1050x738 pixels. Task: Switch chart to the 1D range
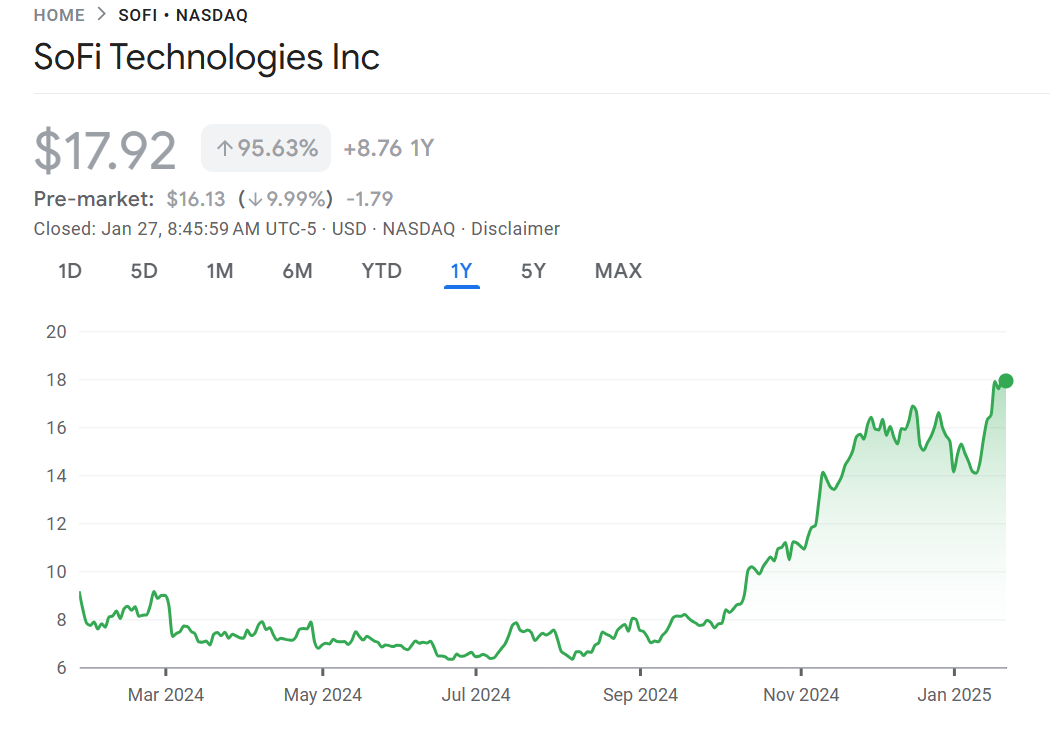coord(70,271)
